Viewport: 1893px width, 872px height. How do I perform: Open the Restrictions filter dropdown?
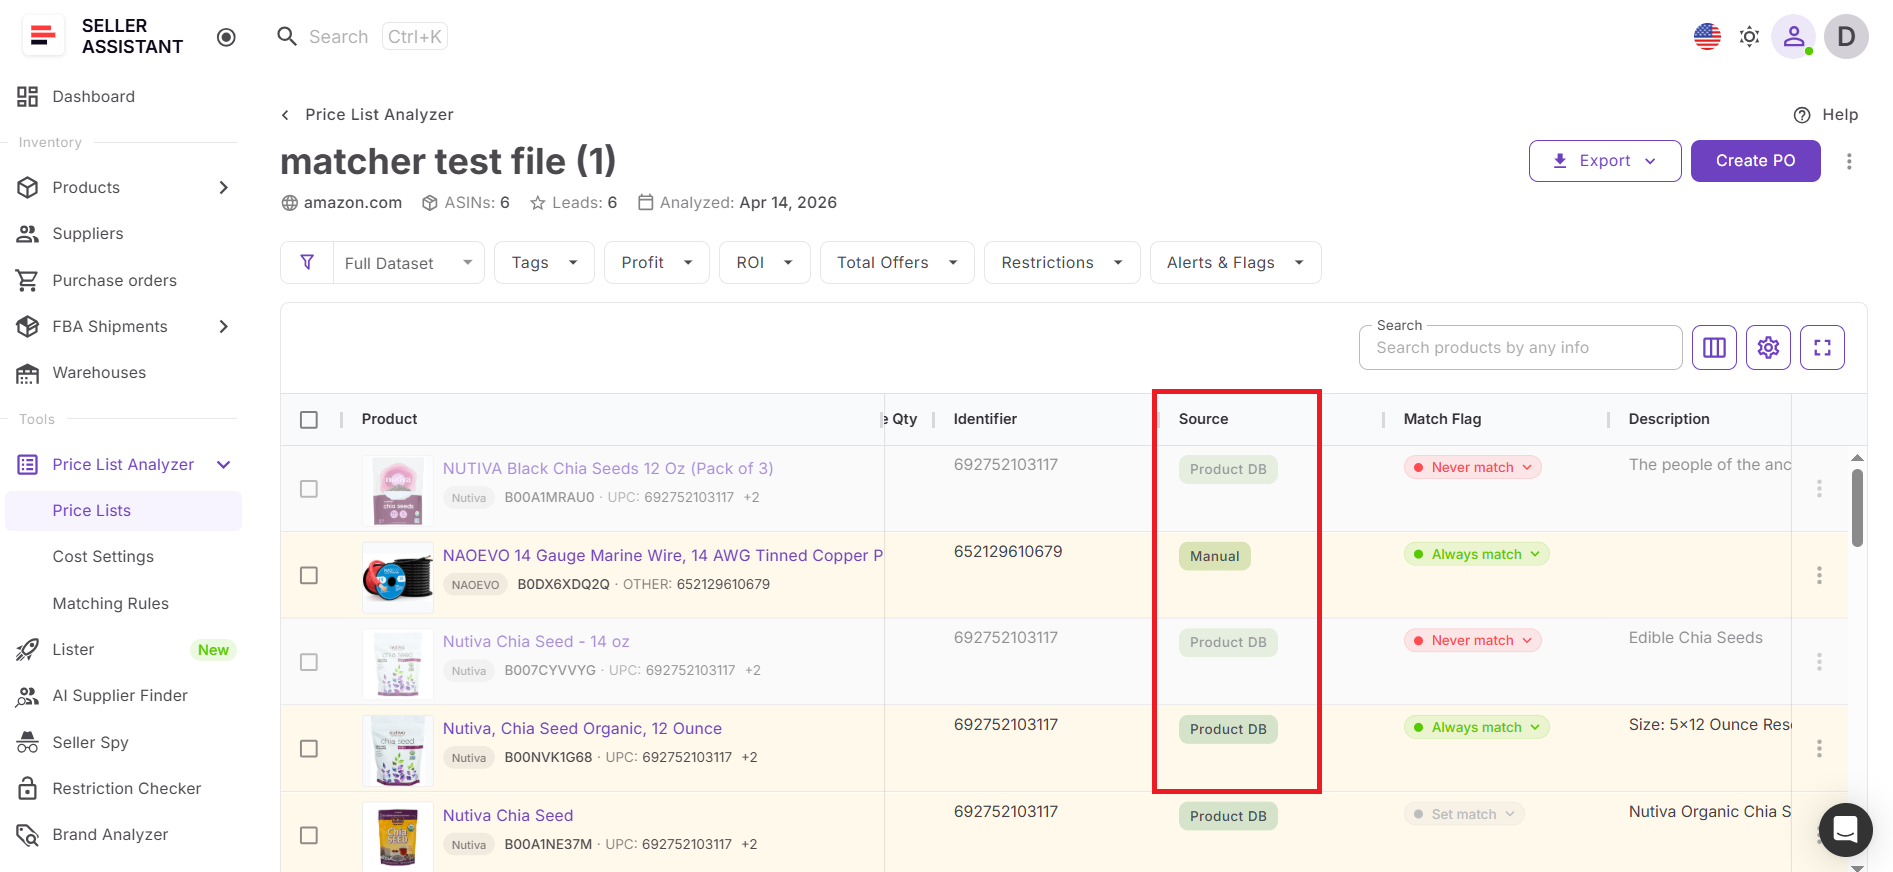click(1062, 262)
